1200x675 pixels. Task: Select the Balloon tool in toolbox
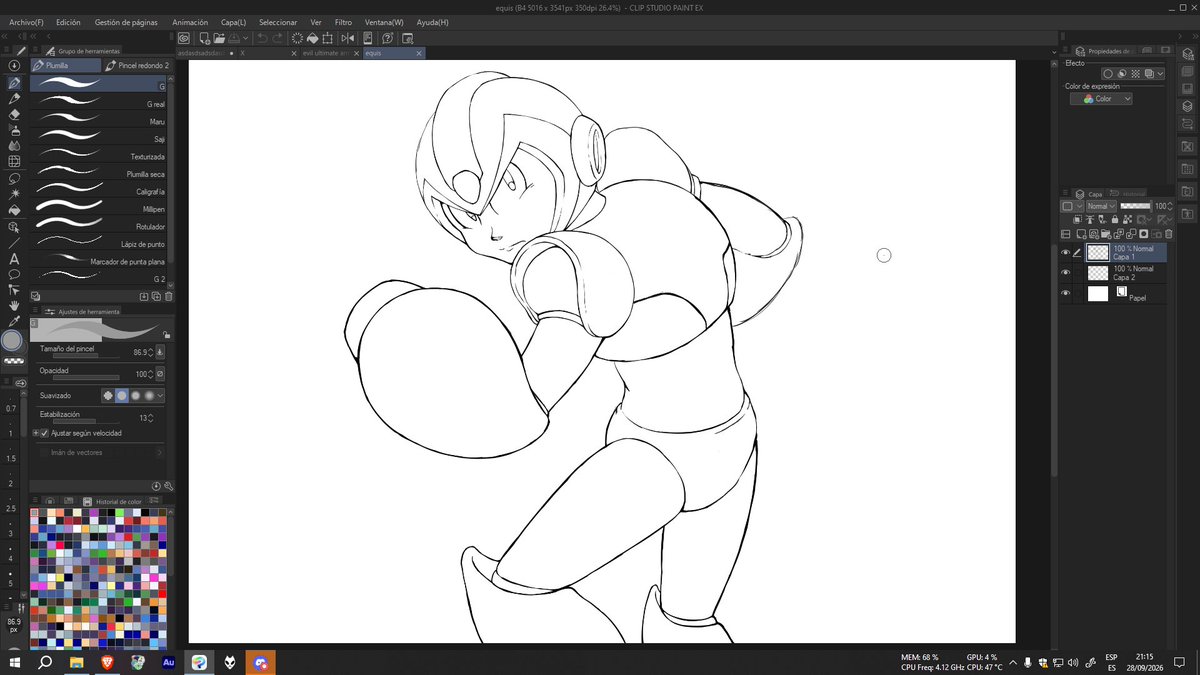pos(15,273)
